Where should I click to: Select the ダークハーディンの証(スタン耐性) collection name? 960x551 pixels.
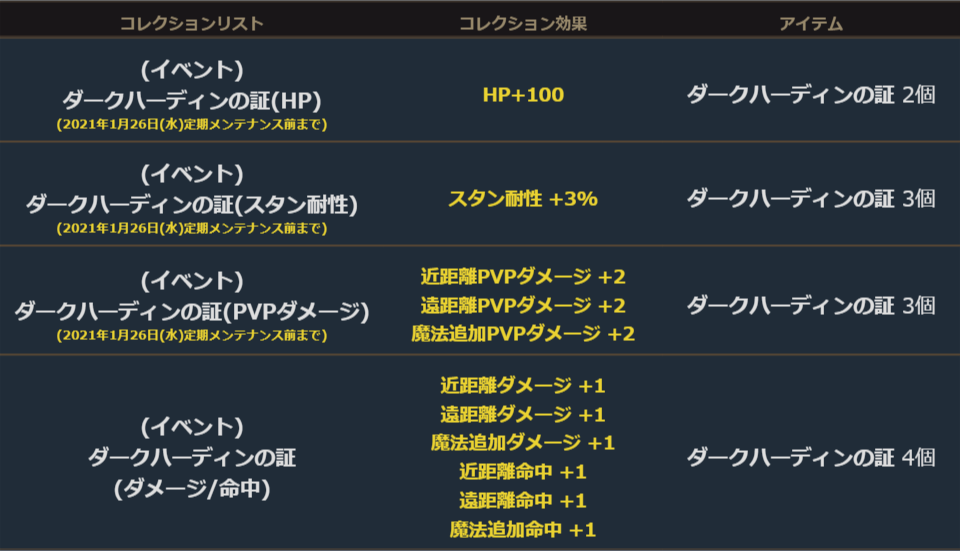pyautogui.click(x=191, y=204)
